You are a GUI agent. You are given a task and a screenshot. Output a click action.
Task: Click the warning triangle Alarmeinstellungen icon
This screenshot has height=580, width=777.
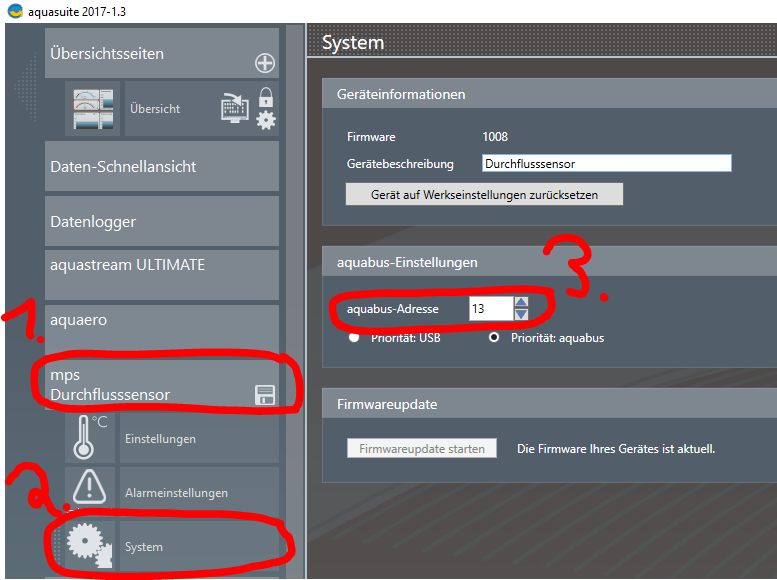click(91, 492)
